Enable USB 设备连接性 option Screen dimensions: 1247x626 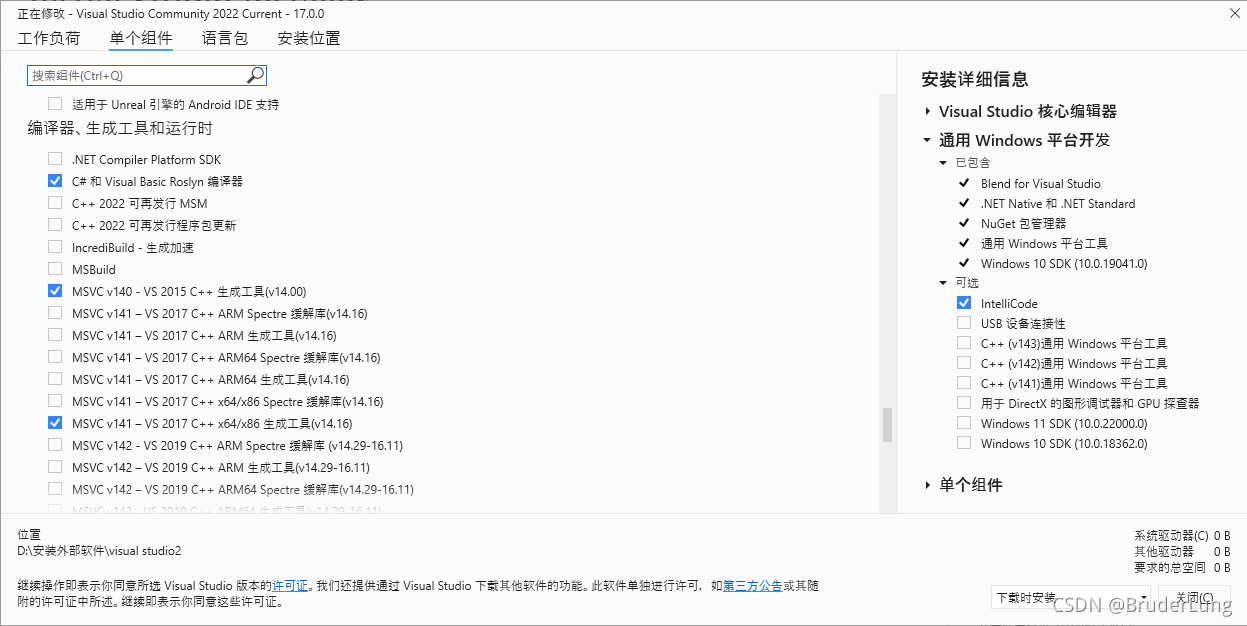pos(964,323)
